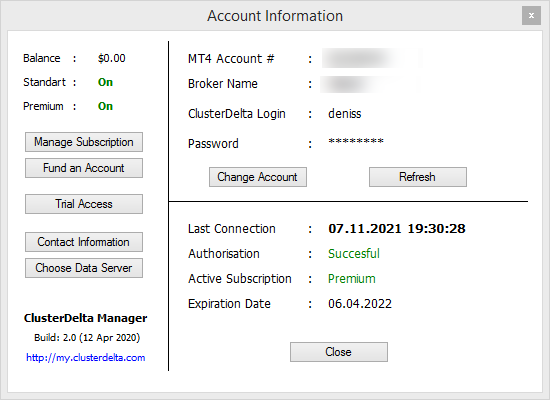The width and height of the screenshot is (550, 400).
Task: Click the masked password field
Action: (x=356, y=141)
